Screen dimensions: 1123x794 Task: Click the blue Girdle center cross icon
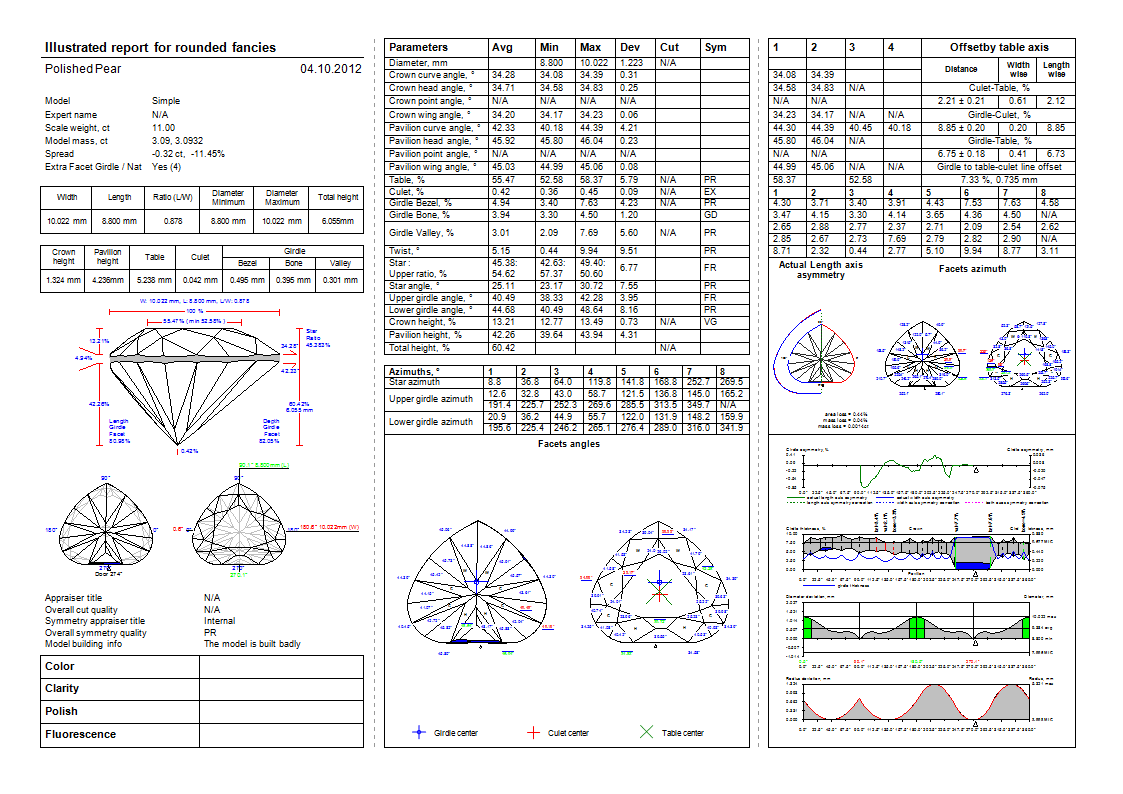[419, 733]
